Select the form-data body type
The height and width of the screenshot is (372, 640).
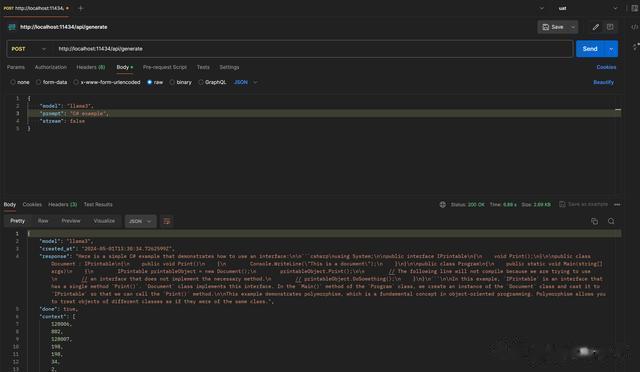pos(51,82)
